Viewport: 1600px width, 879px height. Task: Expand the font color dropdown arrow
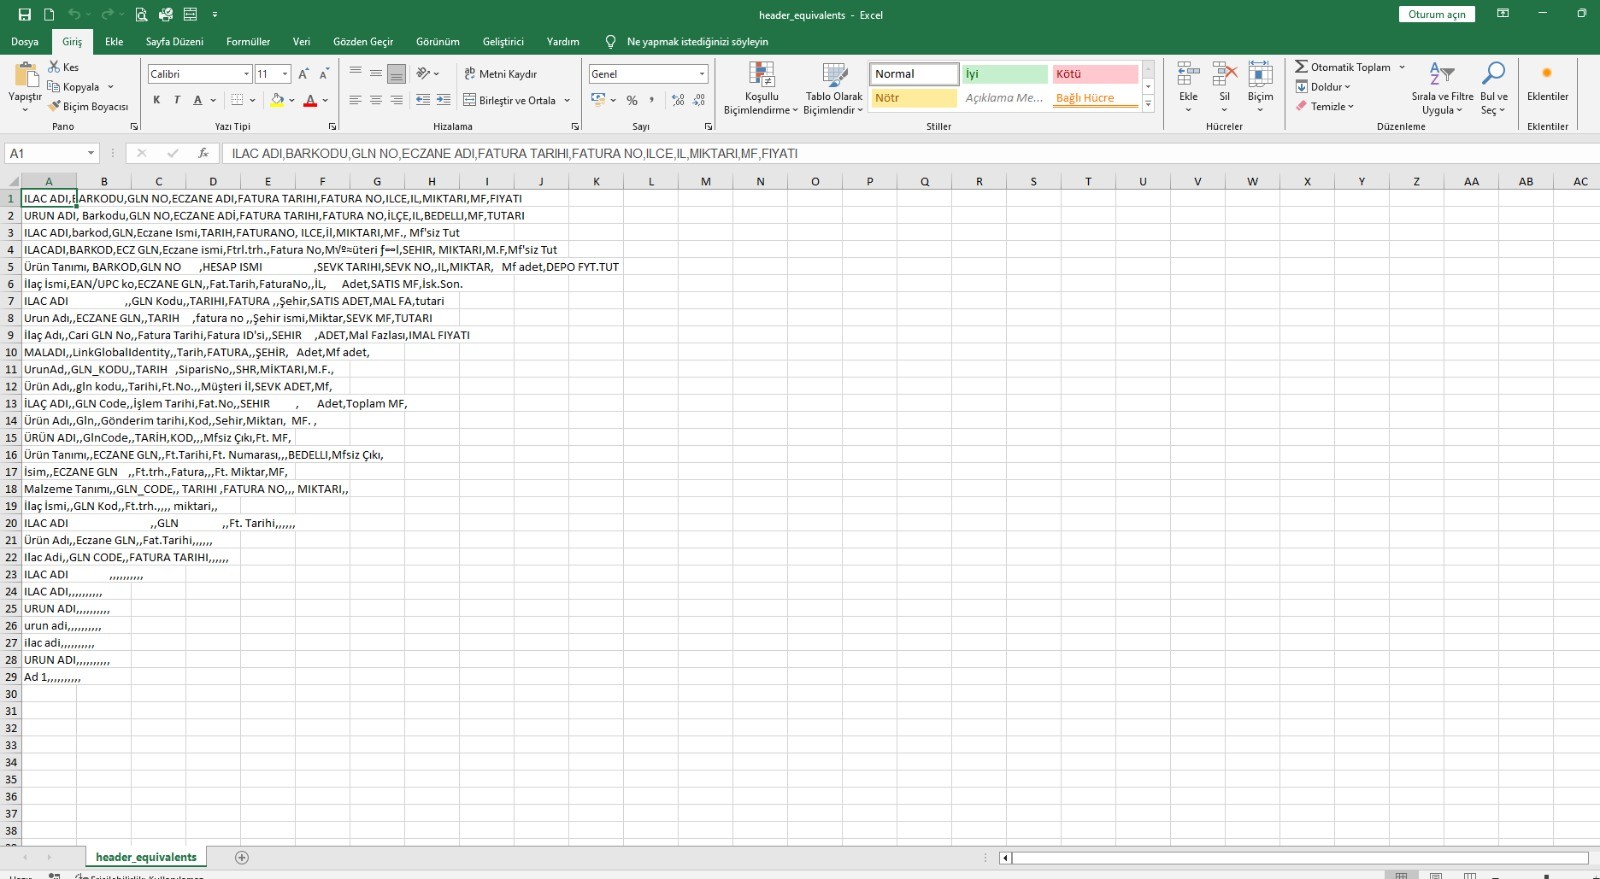325,100
